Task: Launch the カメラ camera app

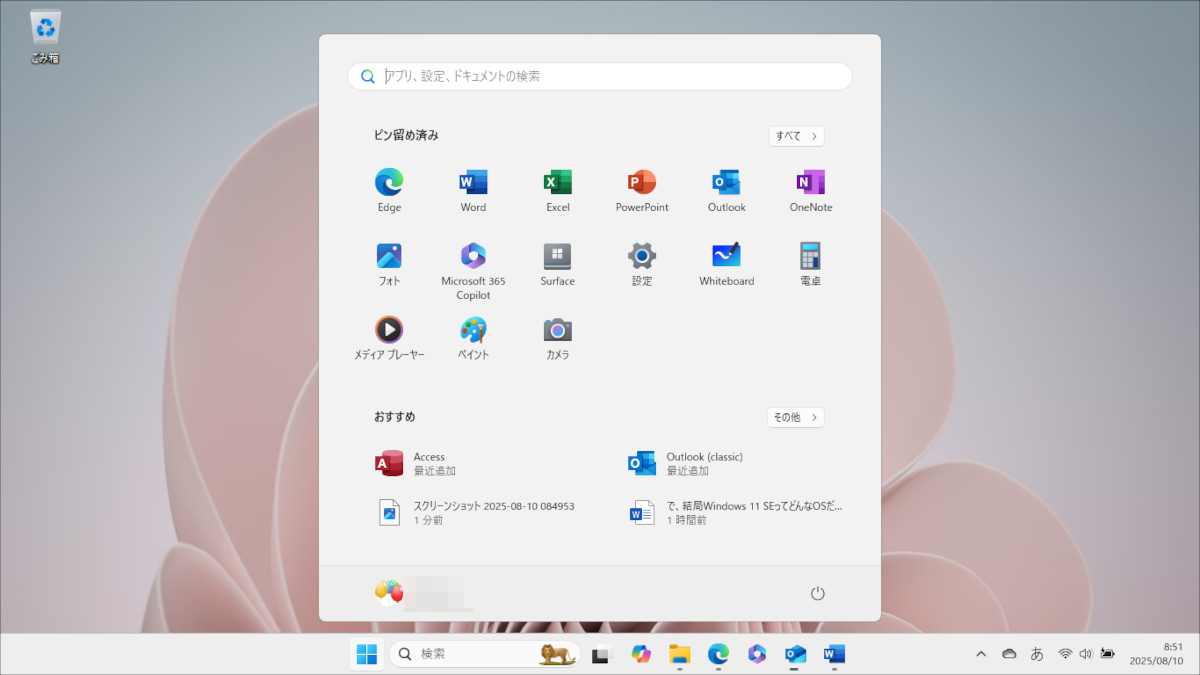Action: (558, 338)
